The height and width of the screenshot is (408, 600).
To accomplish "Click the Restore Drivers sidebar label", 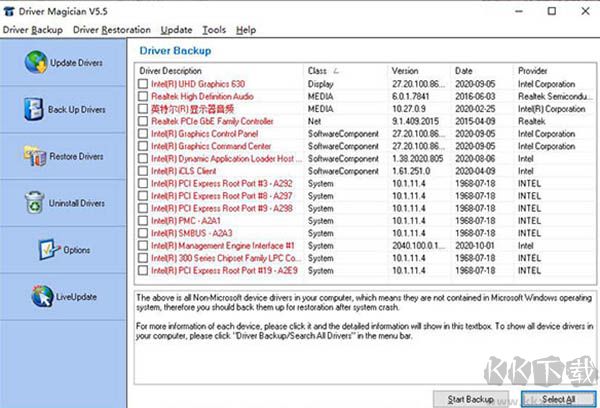I will pyautogui.click(x=76, y=156).
